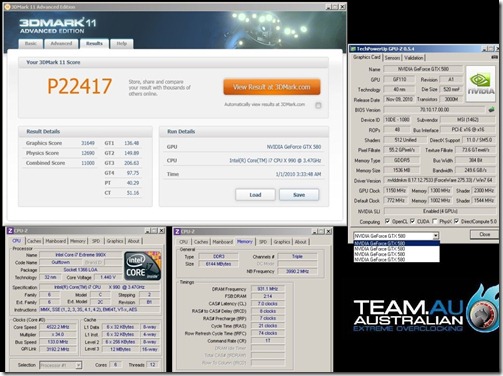The image size is (503, 376).
Task: Click the GPU-Z screenshot camera icon
Action: pos(495,58)
